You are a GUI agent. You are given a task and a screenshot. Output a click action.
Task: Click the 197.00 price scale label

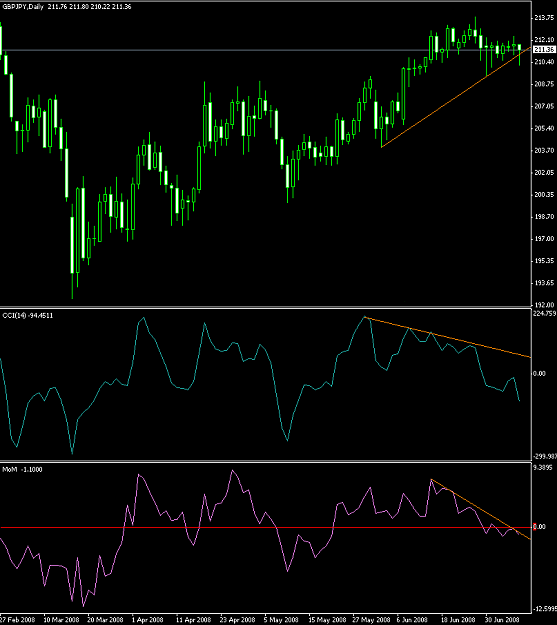(544, 239)
